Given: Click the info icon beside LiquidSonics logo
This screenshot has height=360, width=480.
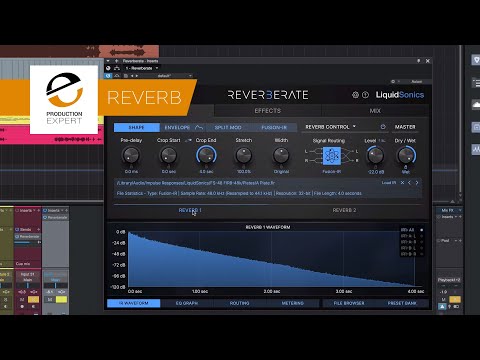Looking at the screenshot, I should 365,95.
